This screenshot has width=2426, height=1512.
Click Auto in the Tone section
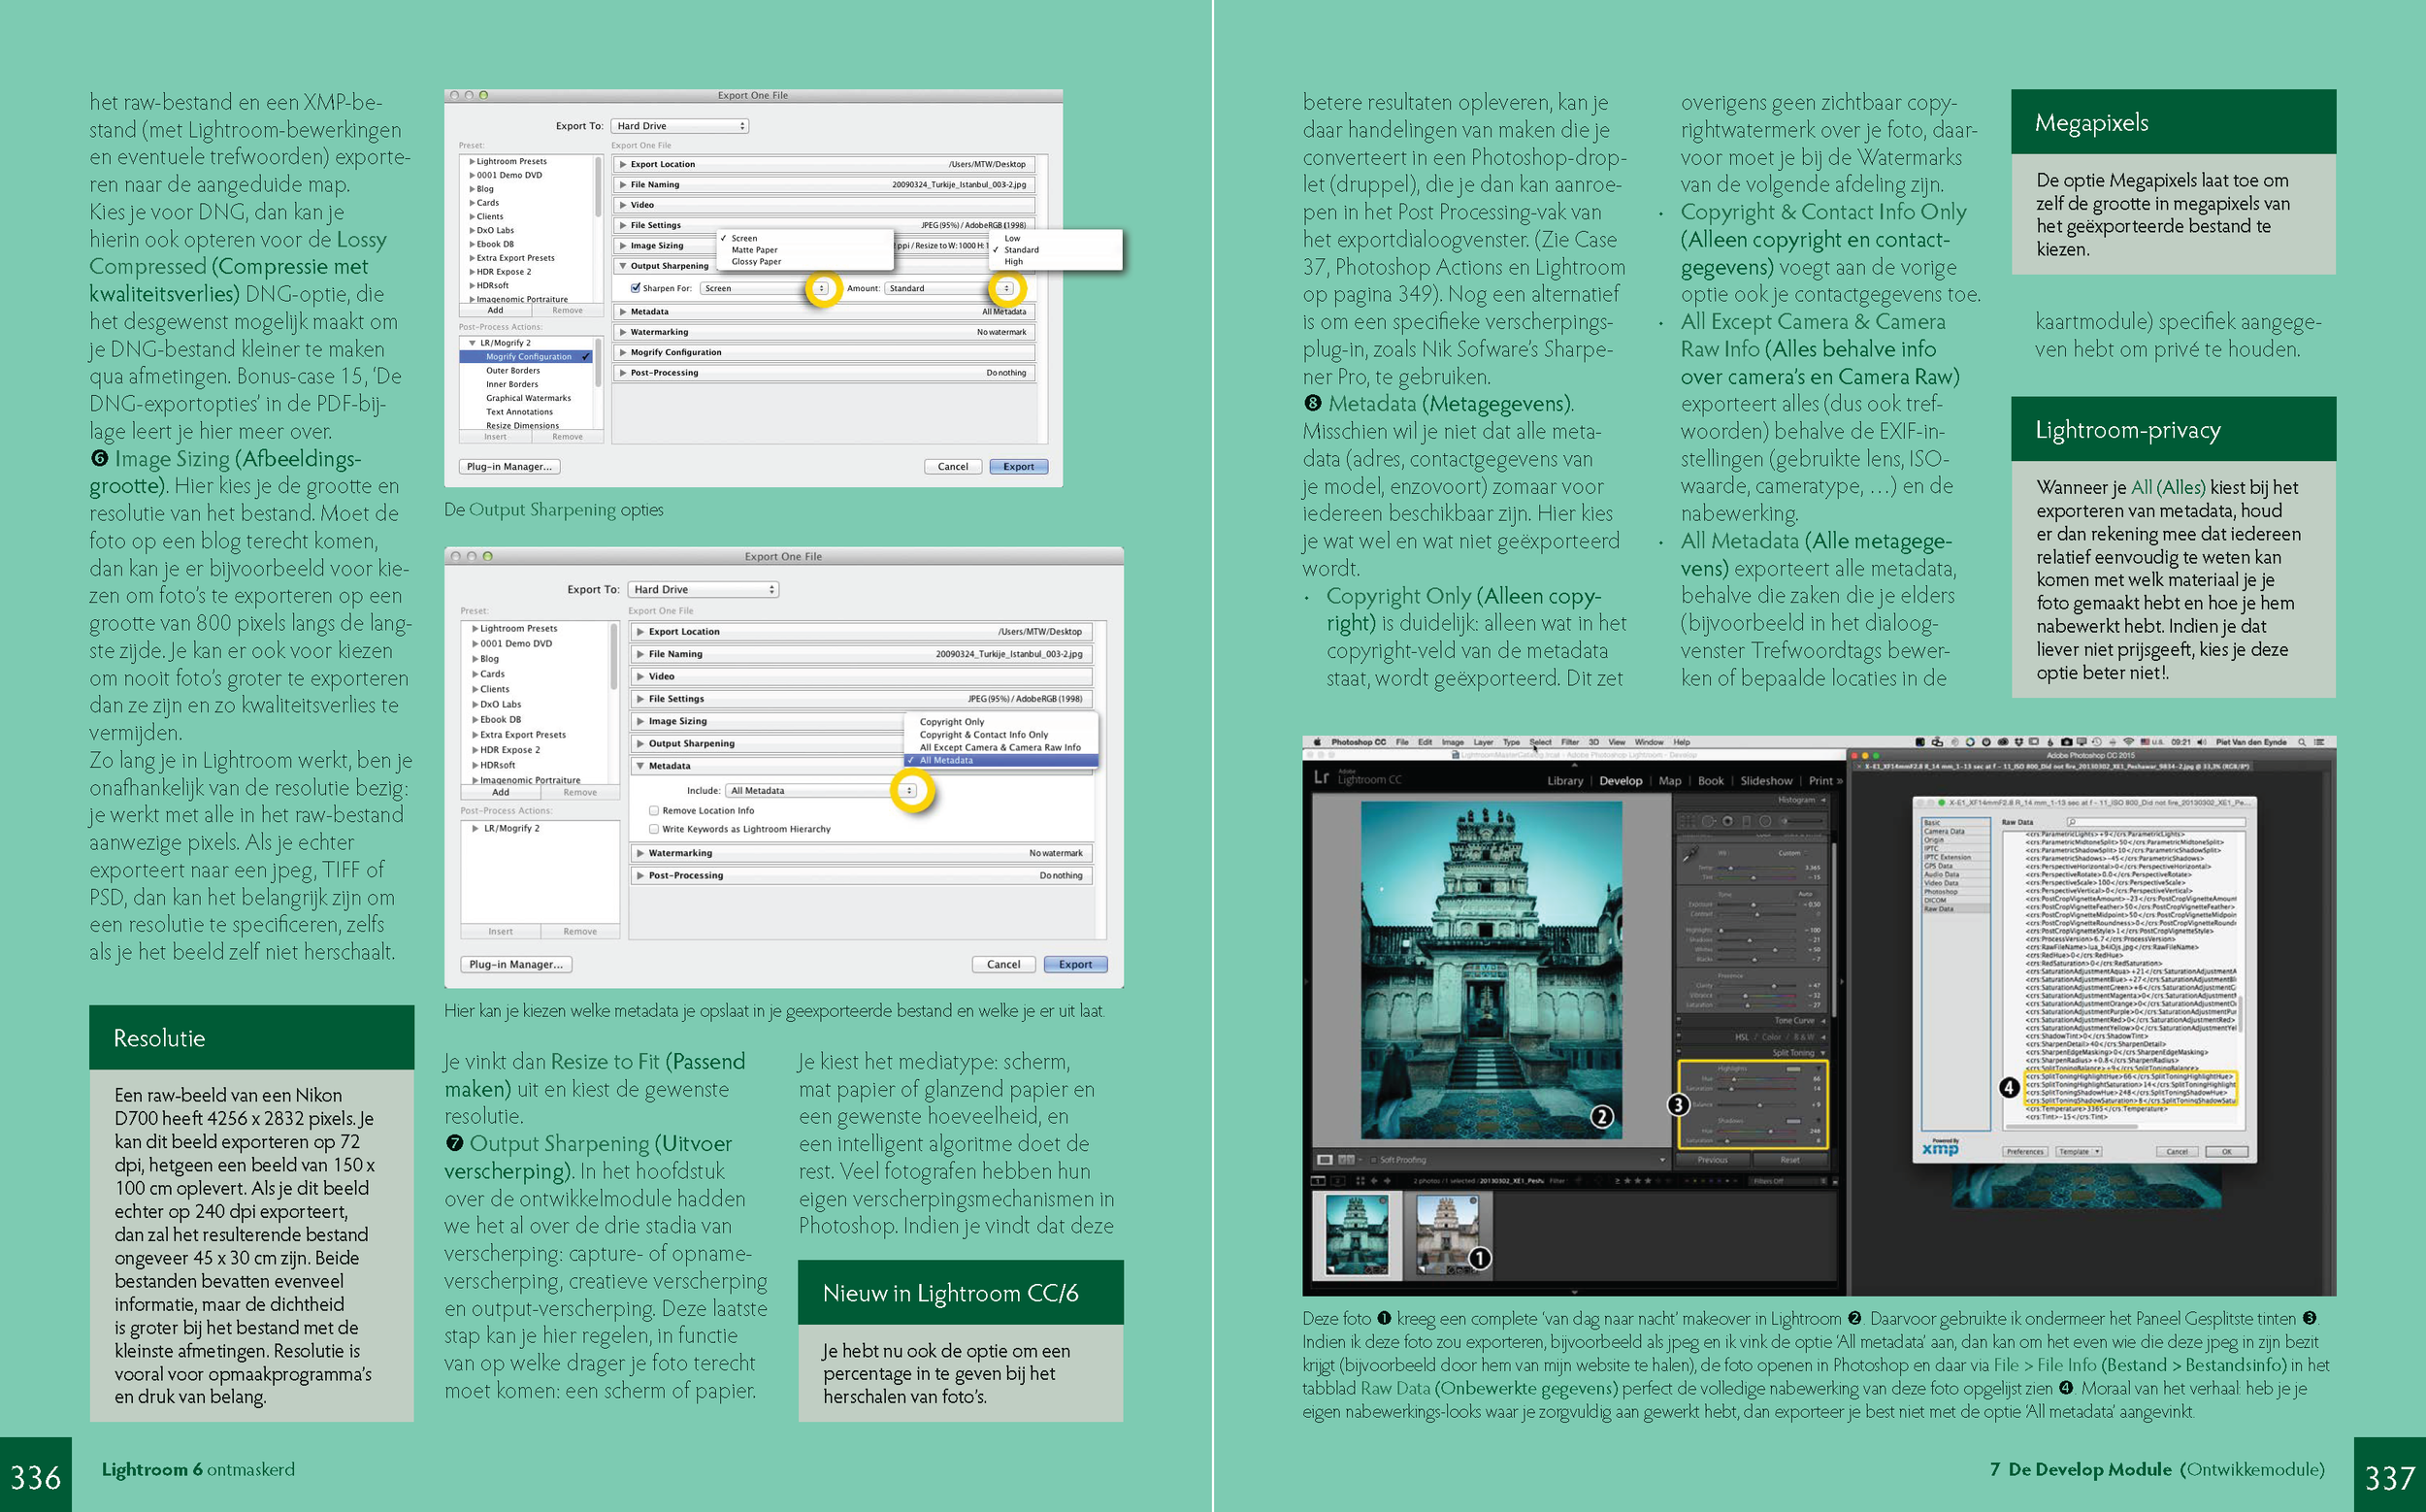[x=1805, y=894]
